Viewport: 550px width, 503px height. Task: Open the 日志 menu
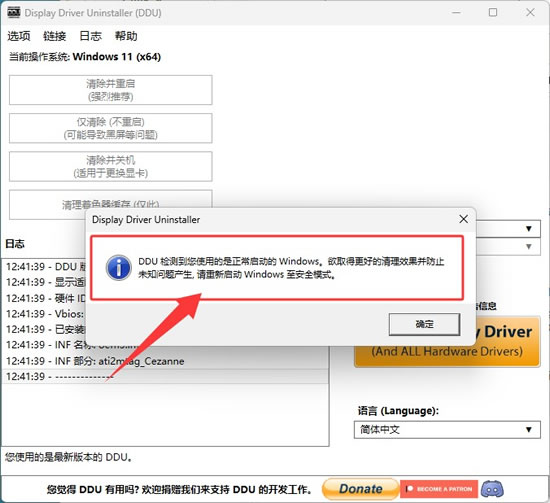point(90,36)
